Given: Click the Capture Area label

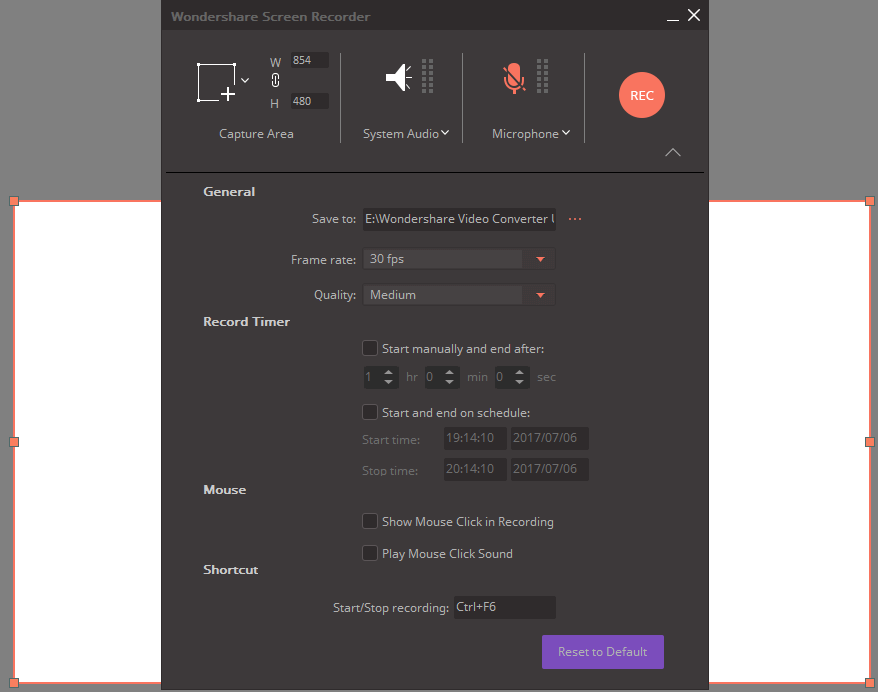Looking at the screenshot, I should pos(256,134).
